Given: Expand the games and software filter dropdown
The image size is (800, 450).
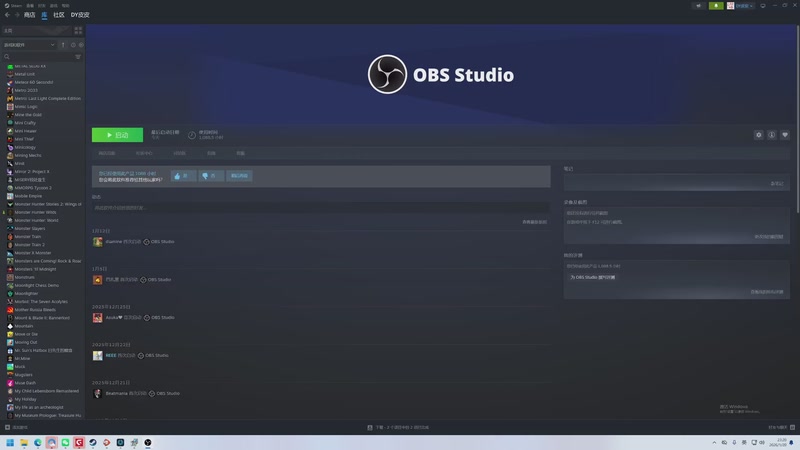Looking at the screenshot, I should pyautogui.click(x=29, y=45).
